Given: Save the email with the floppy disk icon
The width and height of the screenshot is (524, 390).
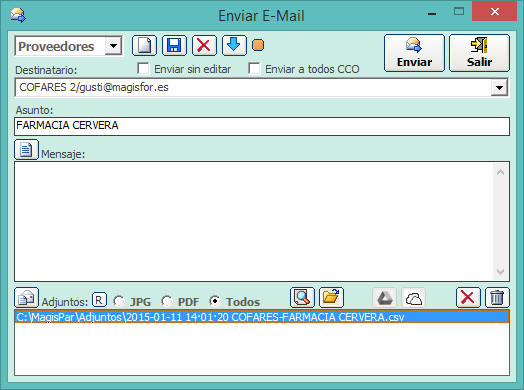Looking at the screenshot, I should pos(174,45).
